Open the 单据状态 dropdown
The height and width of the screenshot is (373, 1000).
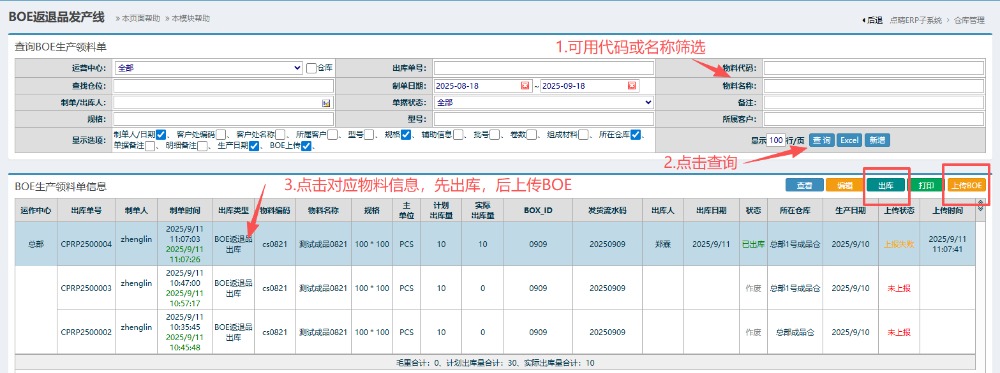pos(544,102)
